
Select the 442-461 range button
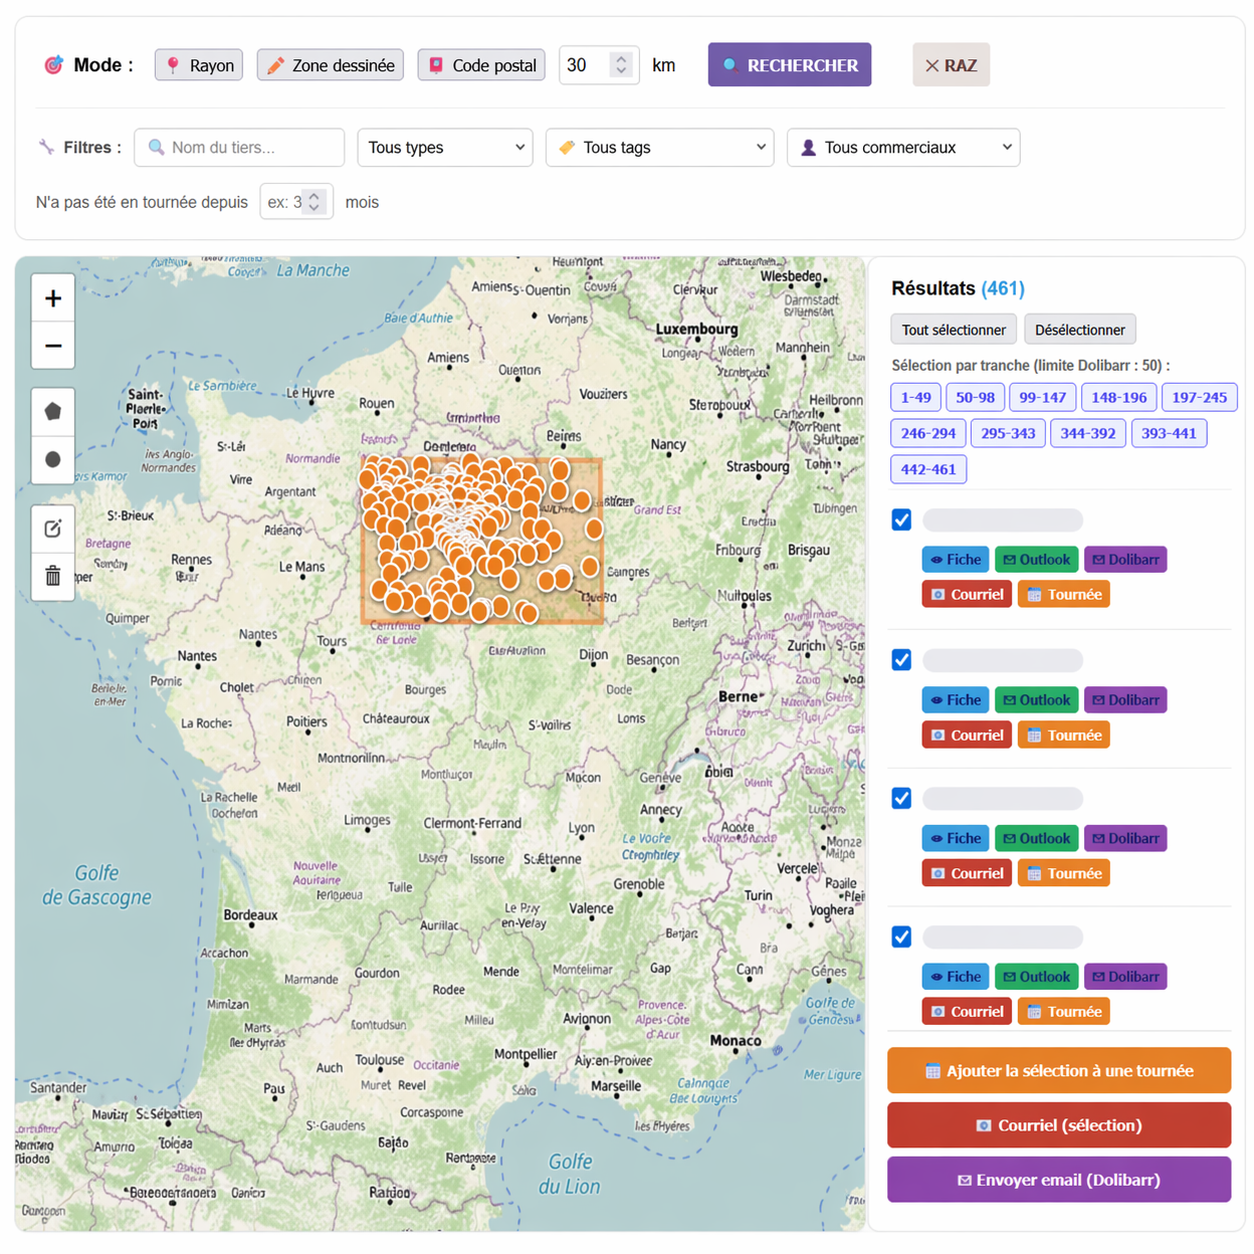[x=928, y=469]
